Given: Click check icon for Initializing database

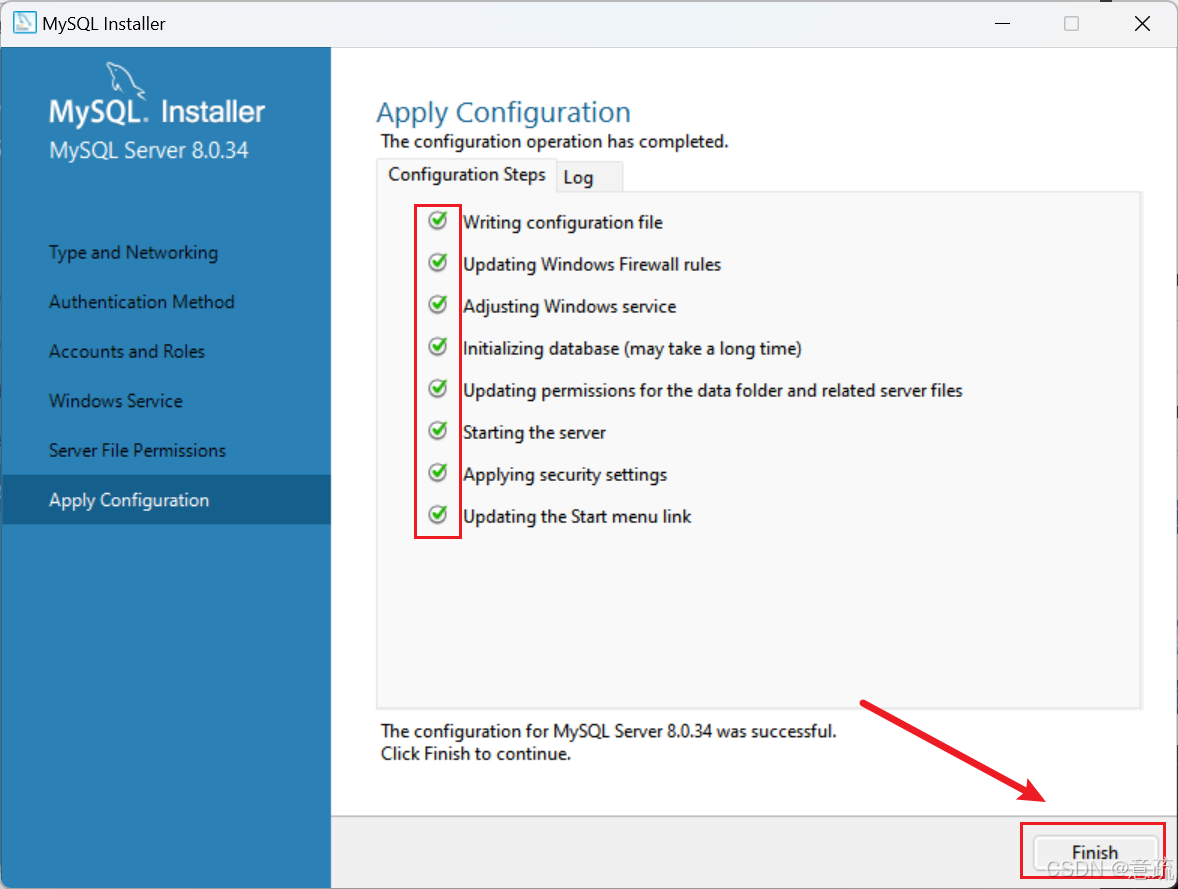Looking at the screenshot, I should (438, 346).
